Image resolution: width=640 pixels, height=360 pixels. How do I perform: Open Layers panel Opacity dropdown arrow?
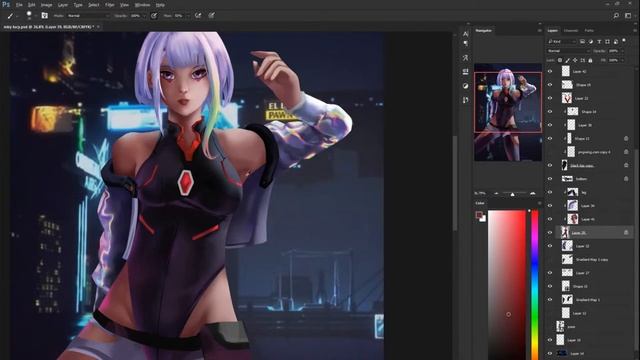pyautogui.click(x=622, y=51)
